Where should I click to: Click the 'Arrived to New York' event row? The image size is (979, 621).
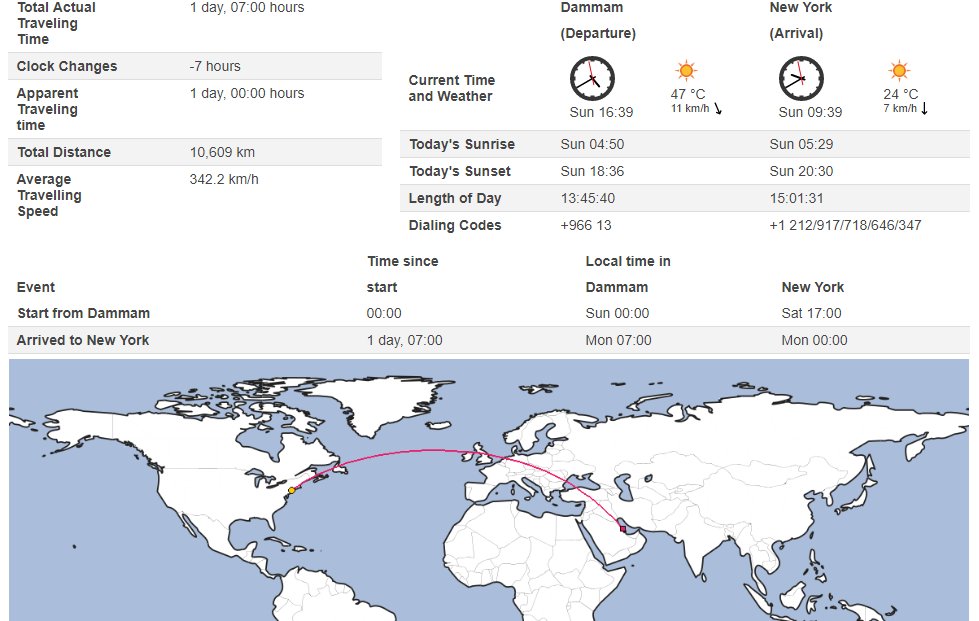[x=83, y=340]
